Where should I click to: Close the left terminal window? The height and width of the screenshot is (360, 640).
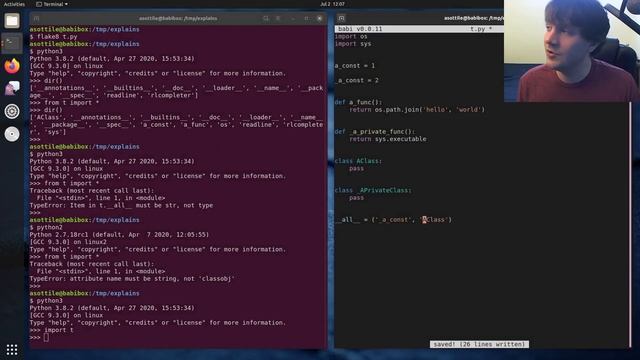[320, 18]
